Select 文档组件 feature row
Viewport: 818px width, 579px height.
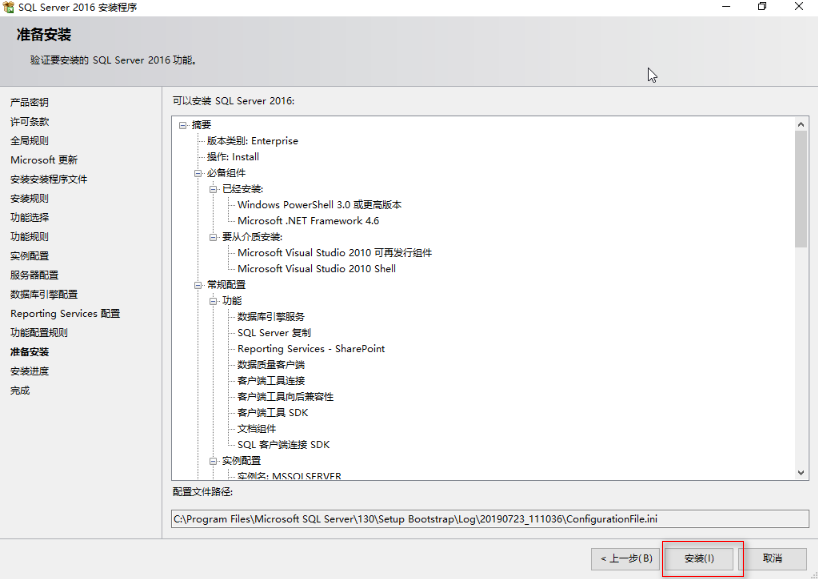click(x=257, y=429)
